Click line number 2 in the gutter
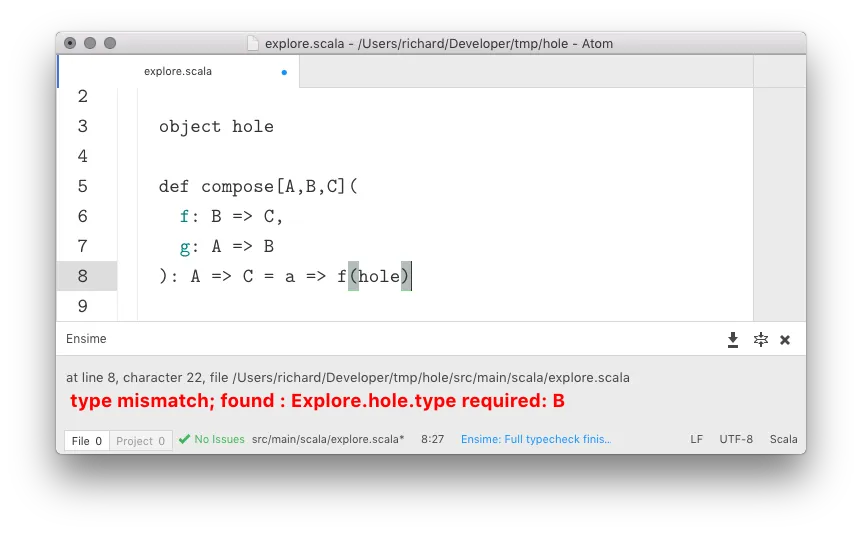 82,96
